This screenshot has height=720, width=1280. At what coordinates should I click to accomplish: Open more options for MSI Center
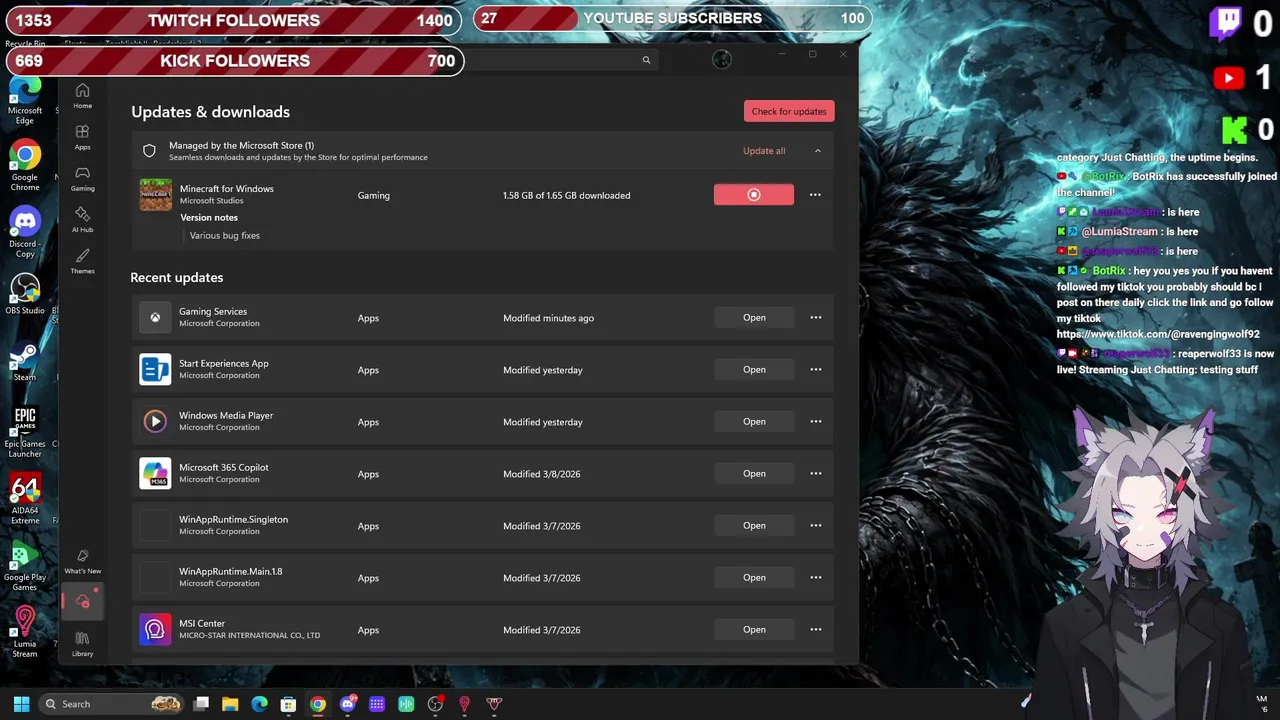[815, 630]
